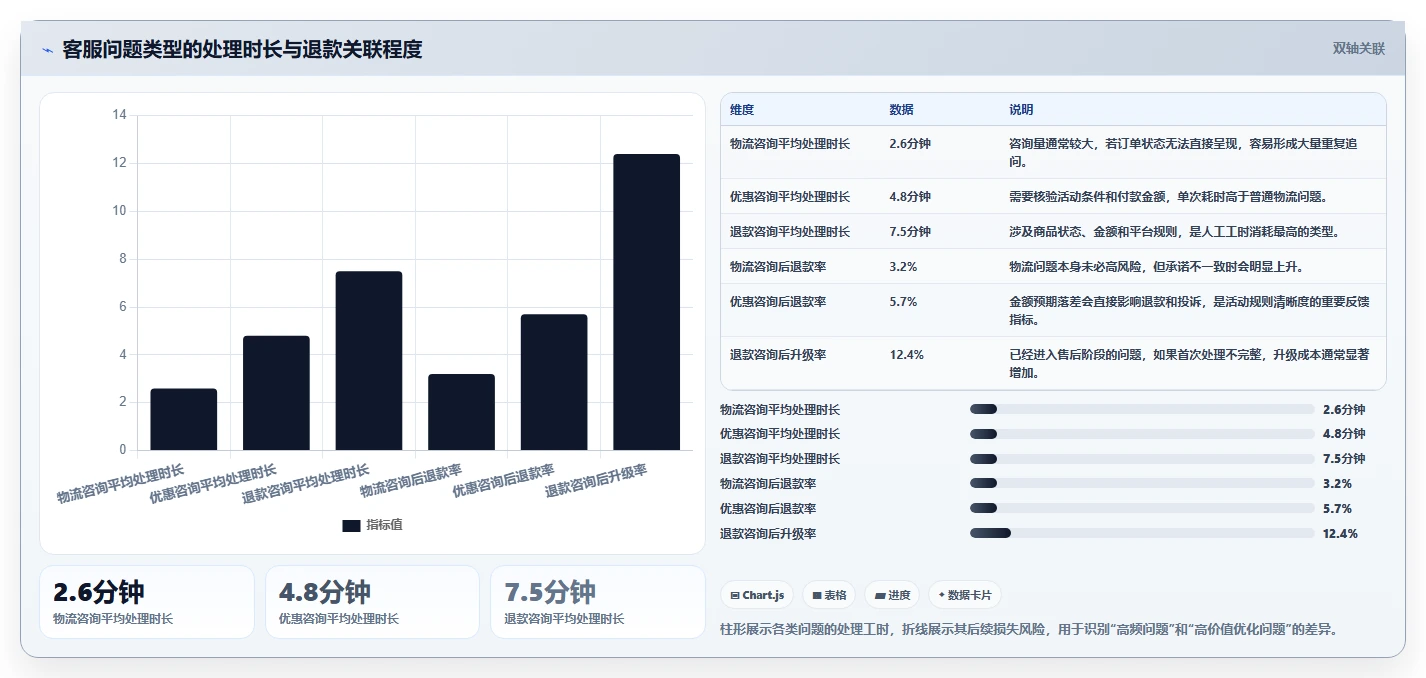Open the 2.6分钟 物流咨询 summary card
This screenshot has width=1426, height=678.
pyautogui.click(x=147, y=602)
